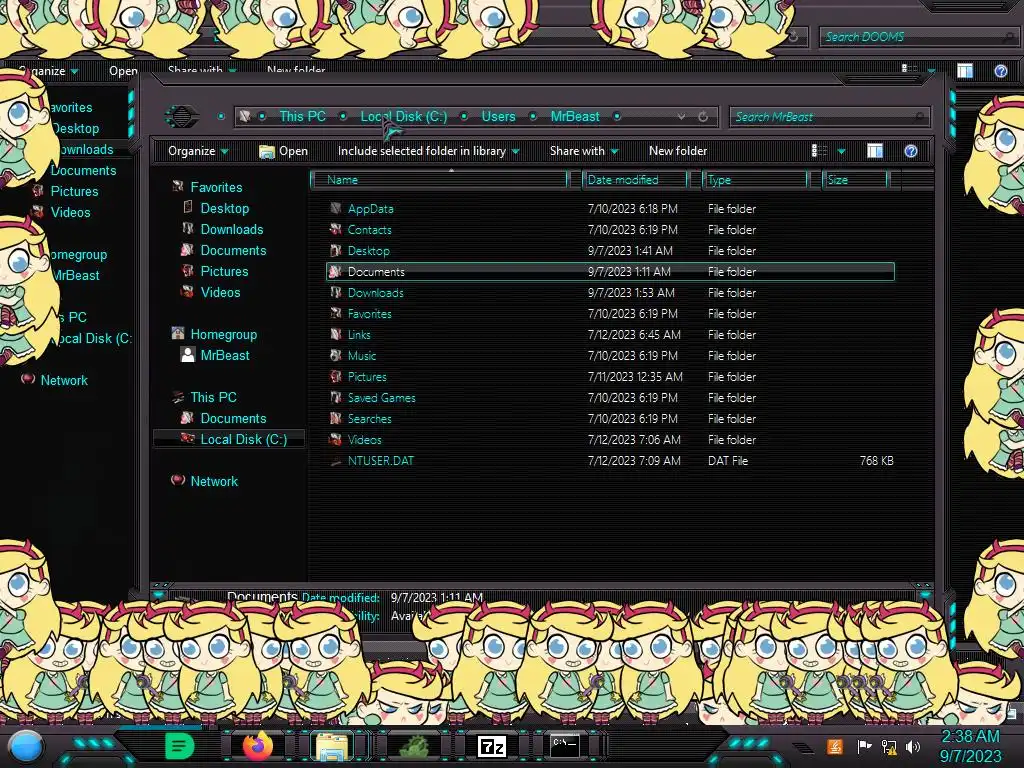Open Organize dropdown in background DOOMS window
This screenshot has height=768, width=1024.
[x=47, y=71]
